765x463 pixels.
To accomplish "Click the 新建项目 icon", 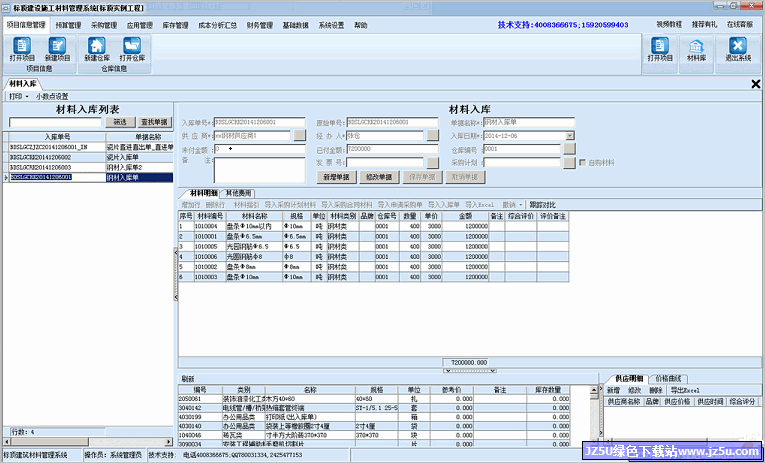I will [x=57, y=46].
